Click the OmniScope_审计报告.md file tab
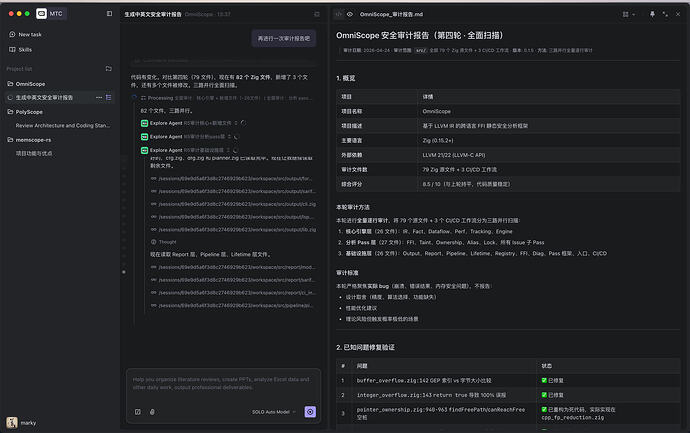 pos(391,15)
